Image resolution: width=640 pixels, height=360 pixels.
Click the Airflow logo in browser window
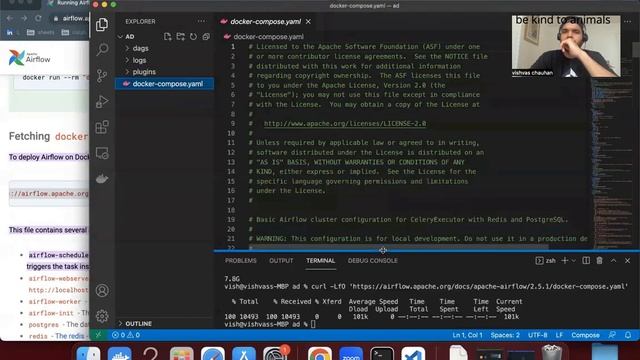29,58
